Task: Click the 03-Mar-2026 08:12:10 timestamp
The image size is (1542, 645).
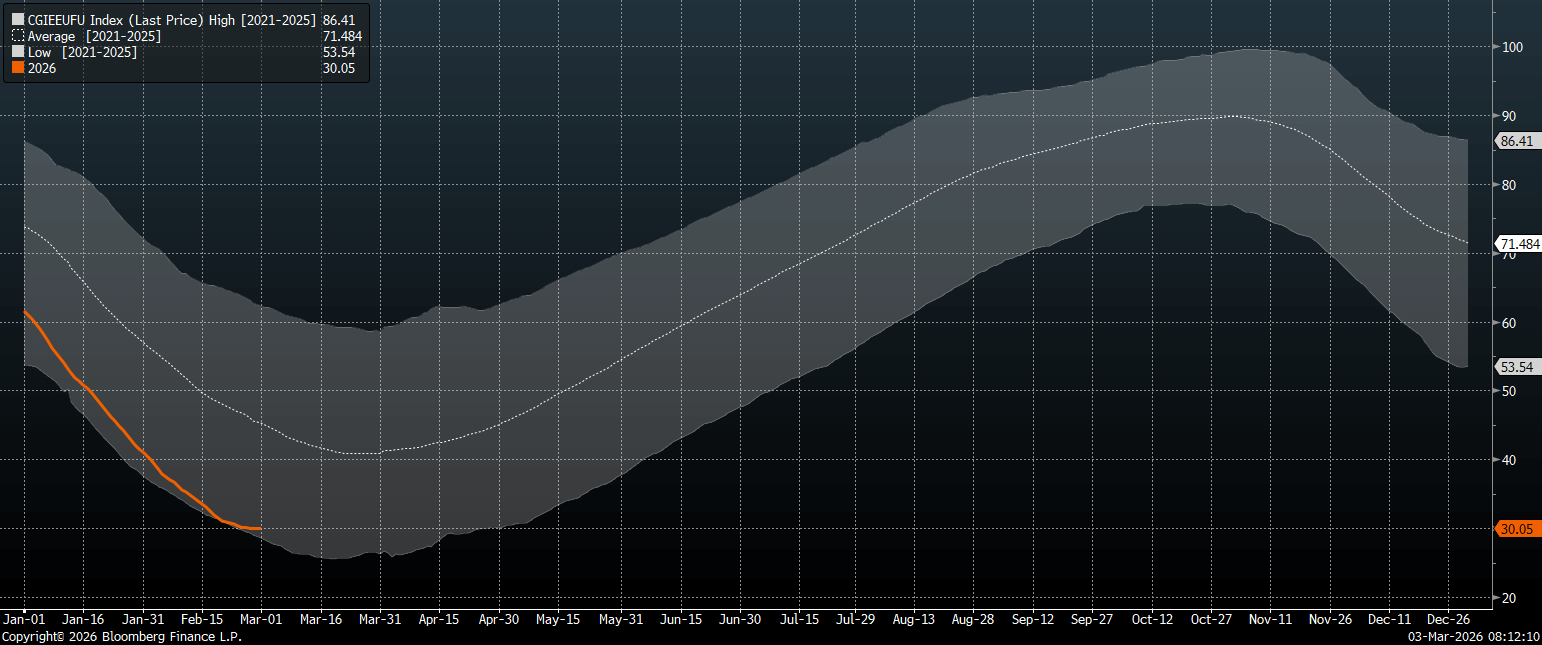Action: coord(1474,637)
